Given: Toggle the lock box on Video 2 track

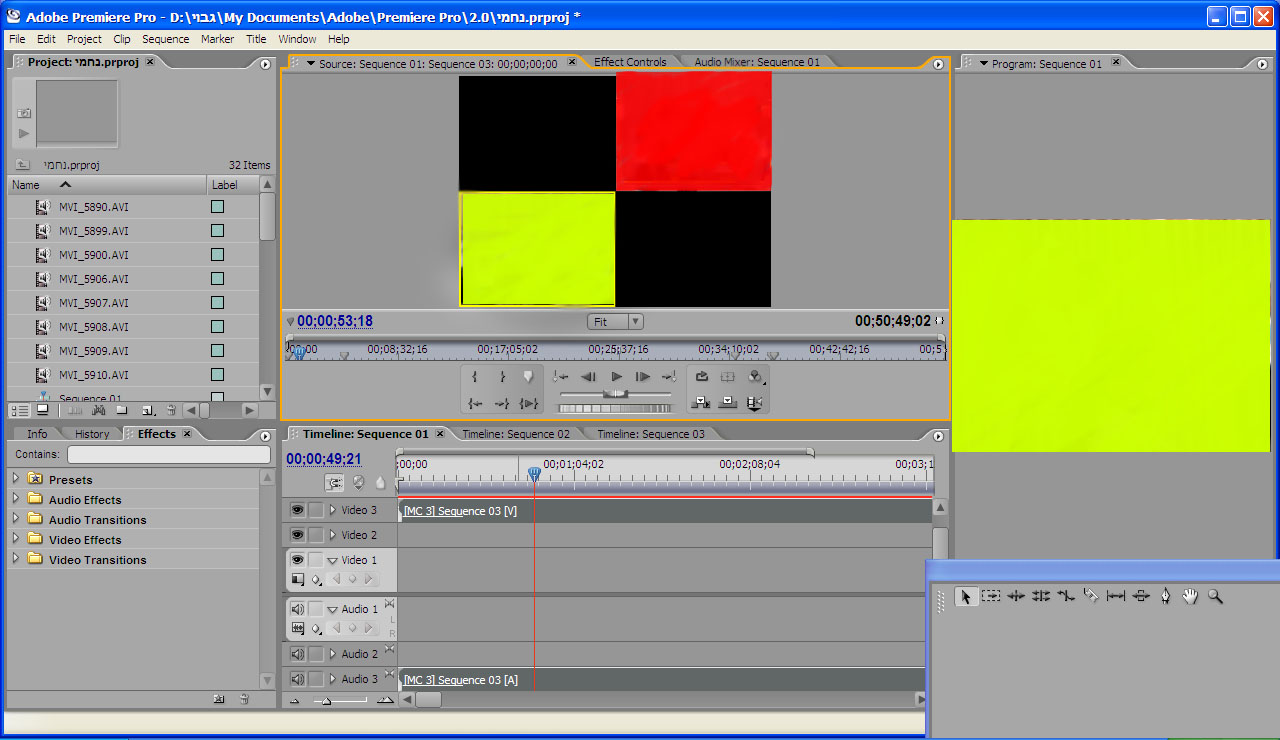Looking at the screenshot, I should 316,535.
